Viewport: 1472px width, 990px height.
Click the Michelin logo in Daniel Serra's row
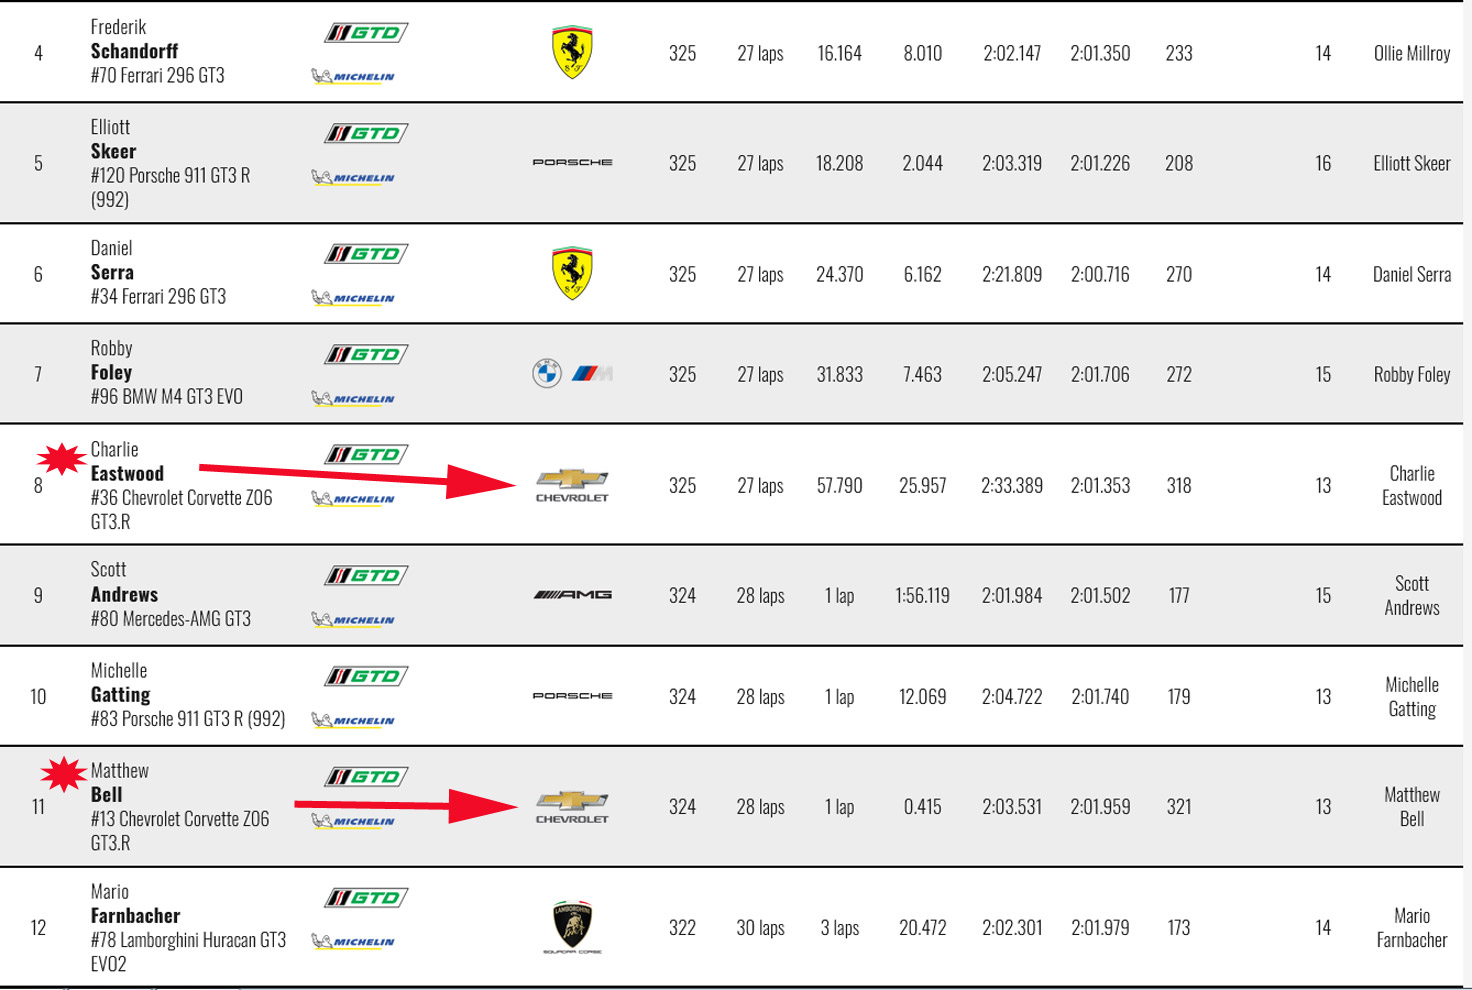point(353,298)
